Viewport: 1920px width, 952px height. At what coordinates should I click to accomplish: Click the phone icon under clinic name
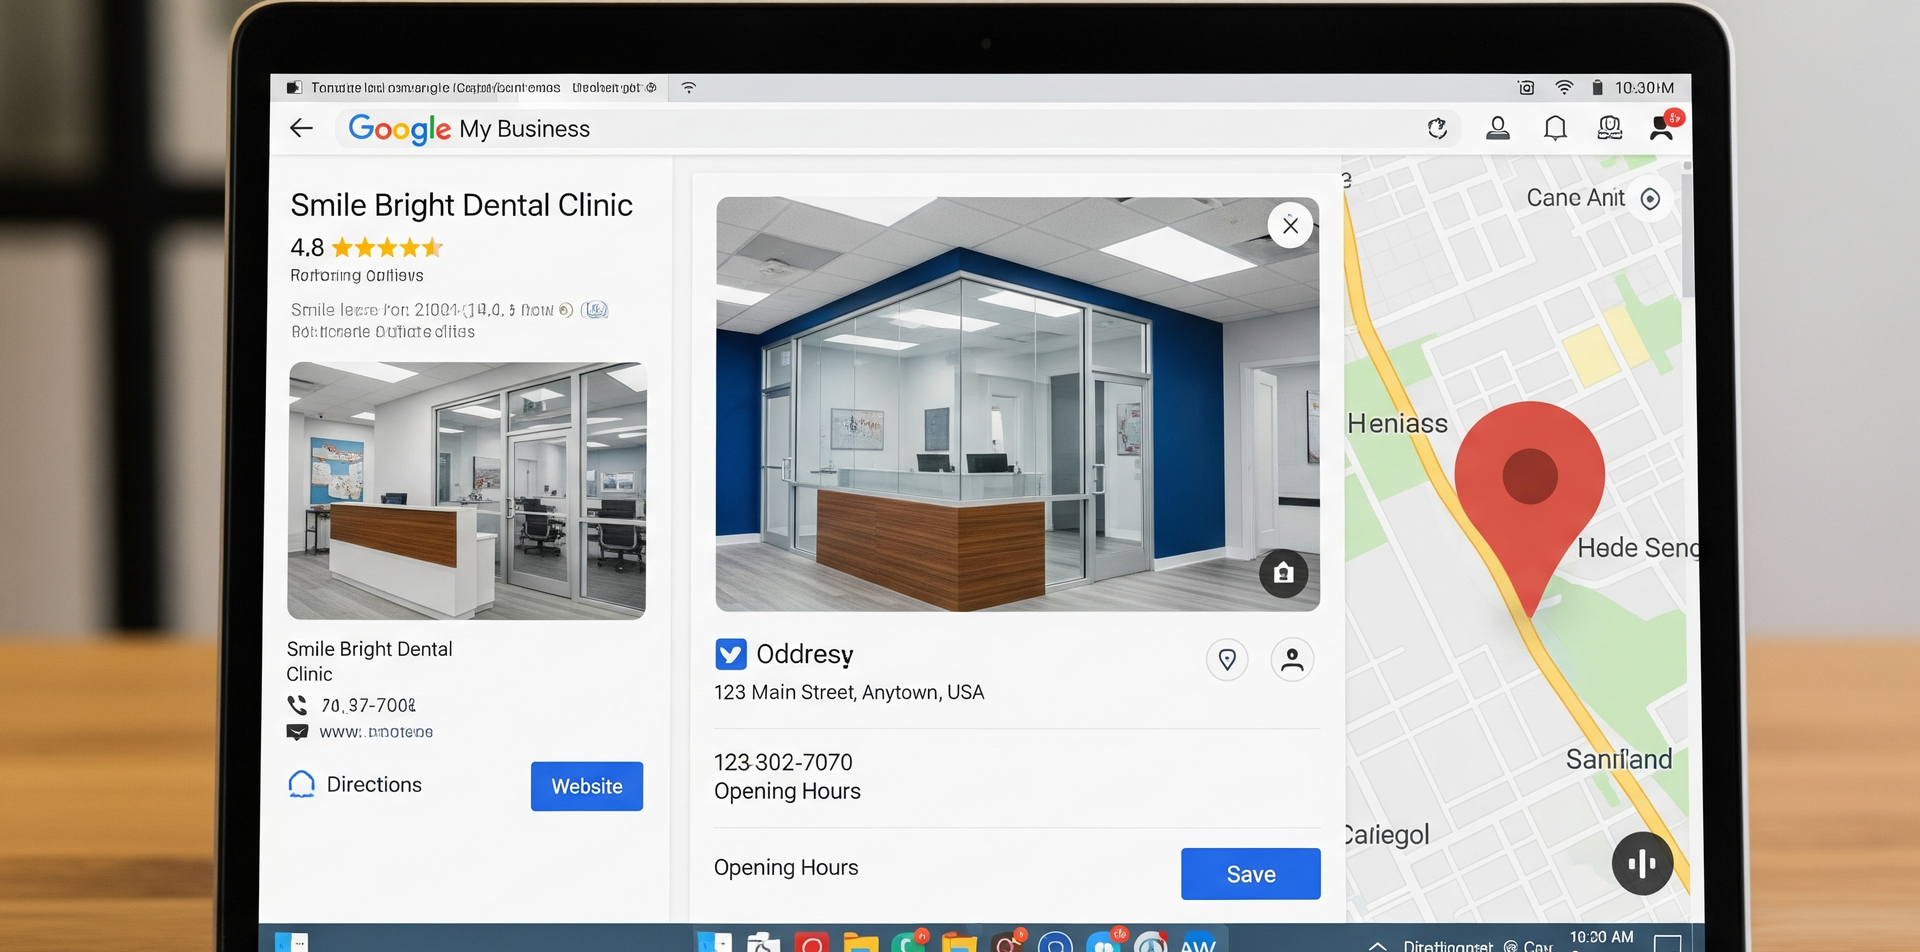click(297, 705)
